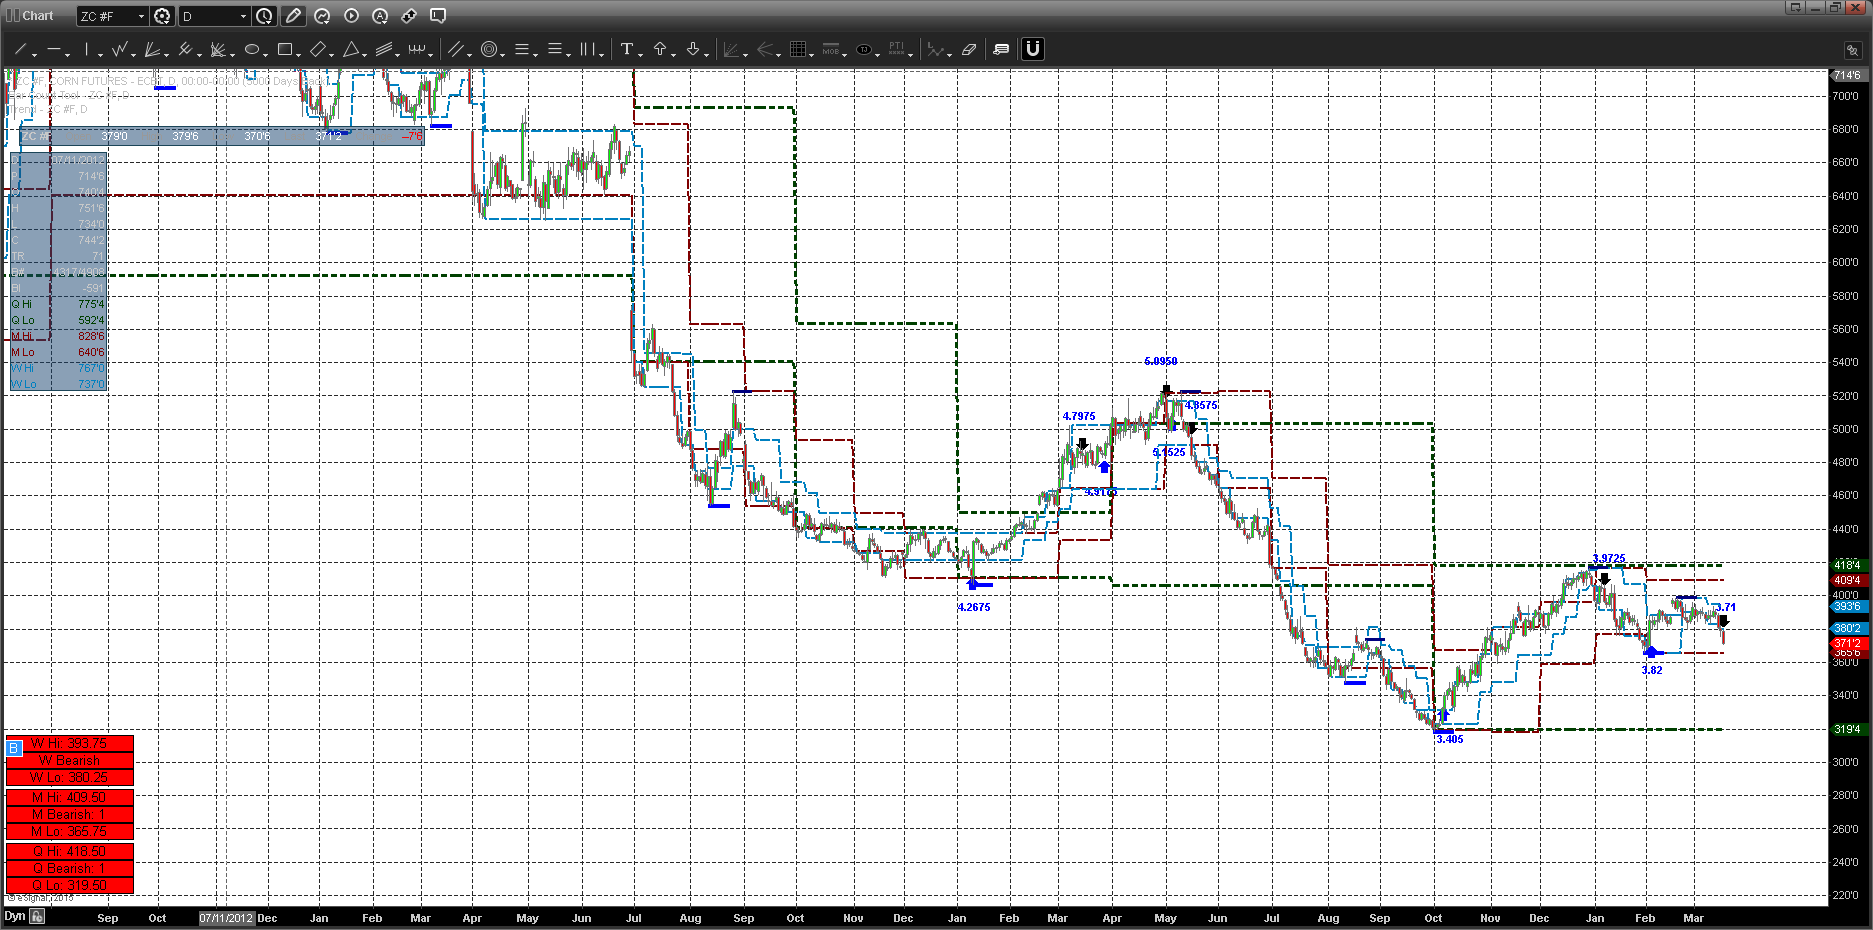Select the rectangle drawing tool
The width and height of the screenshot is (1873, 930).
tap(285, 49)
